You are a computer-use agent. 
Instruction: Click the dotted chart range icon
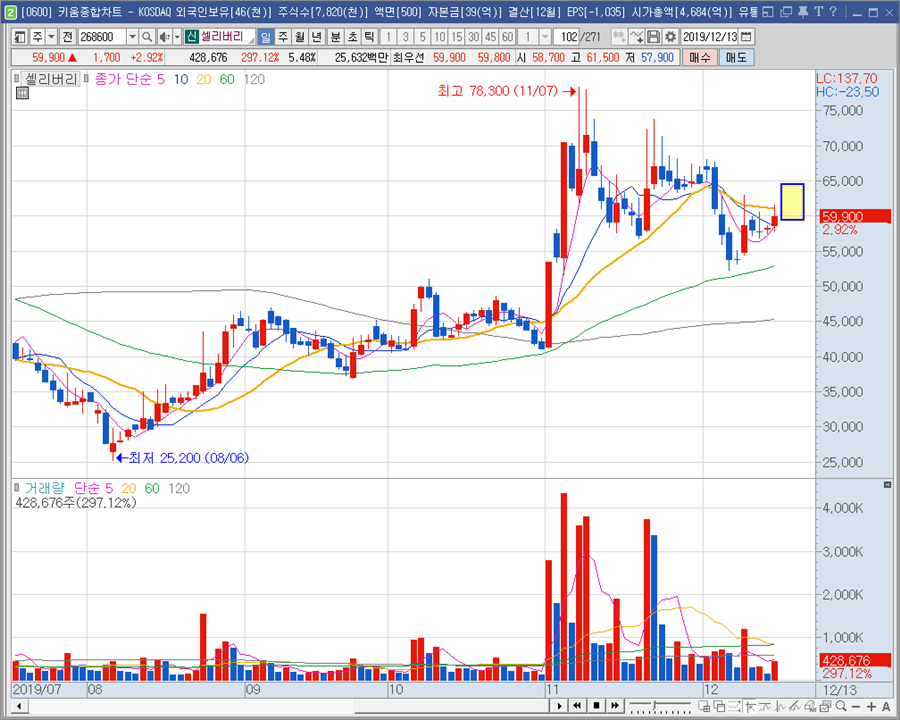coord(734,706)
